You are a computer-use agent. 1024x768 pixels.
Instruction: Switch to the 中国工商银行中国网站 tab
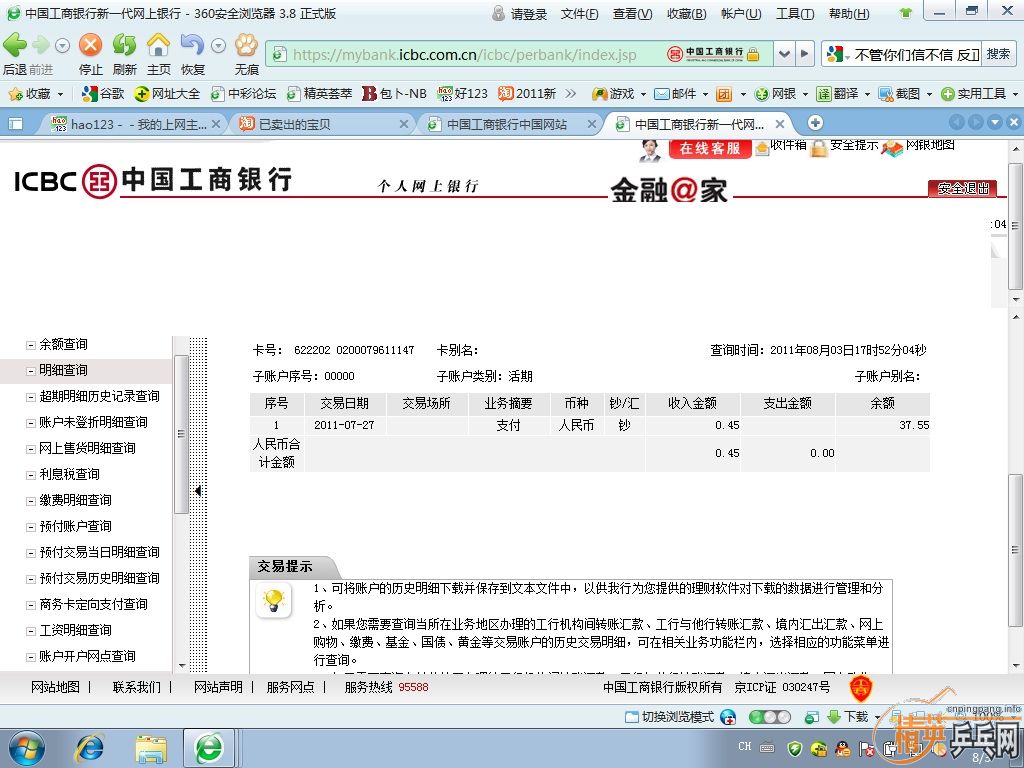coord(509,124)
